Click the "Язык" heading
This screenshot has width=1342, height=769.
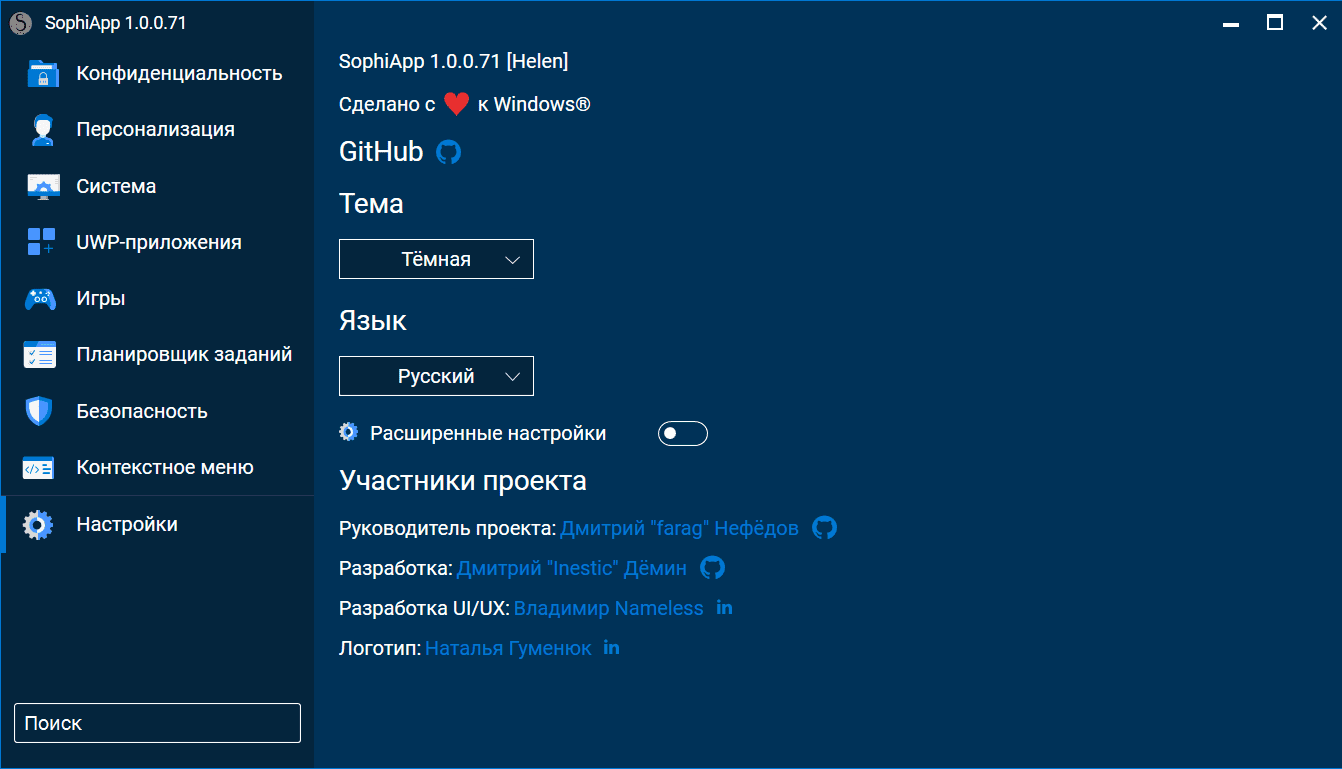pyautogui.click(x=373, y=321)
